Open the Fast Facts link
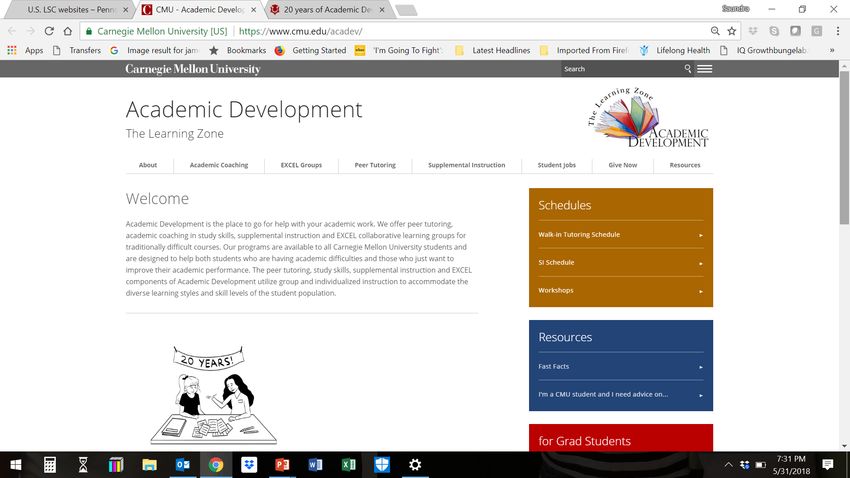850x478 pixels. click(x=621, y=366)
